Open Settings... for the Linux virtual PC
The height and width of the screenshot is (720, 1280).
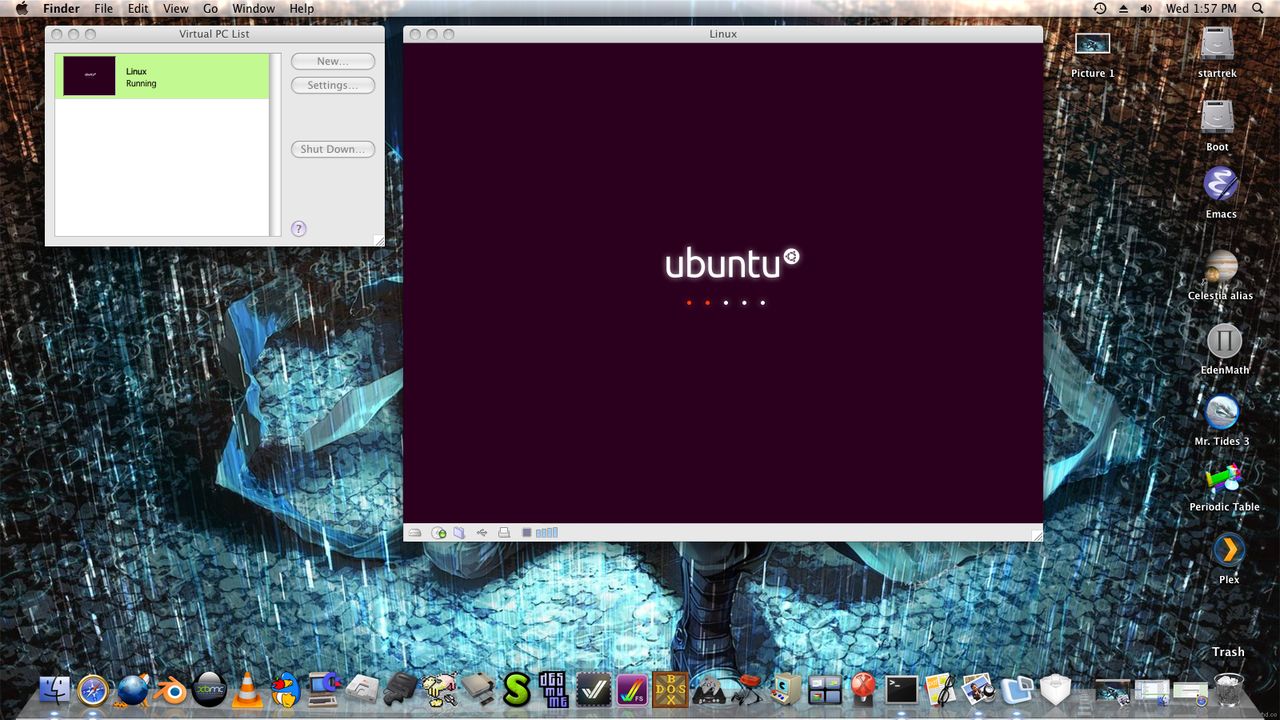click(x=333, y=85)
